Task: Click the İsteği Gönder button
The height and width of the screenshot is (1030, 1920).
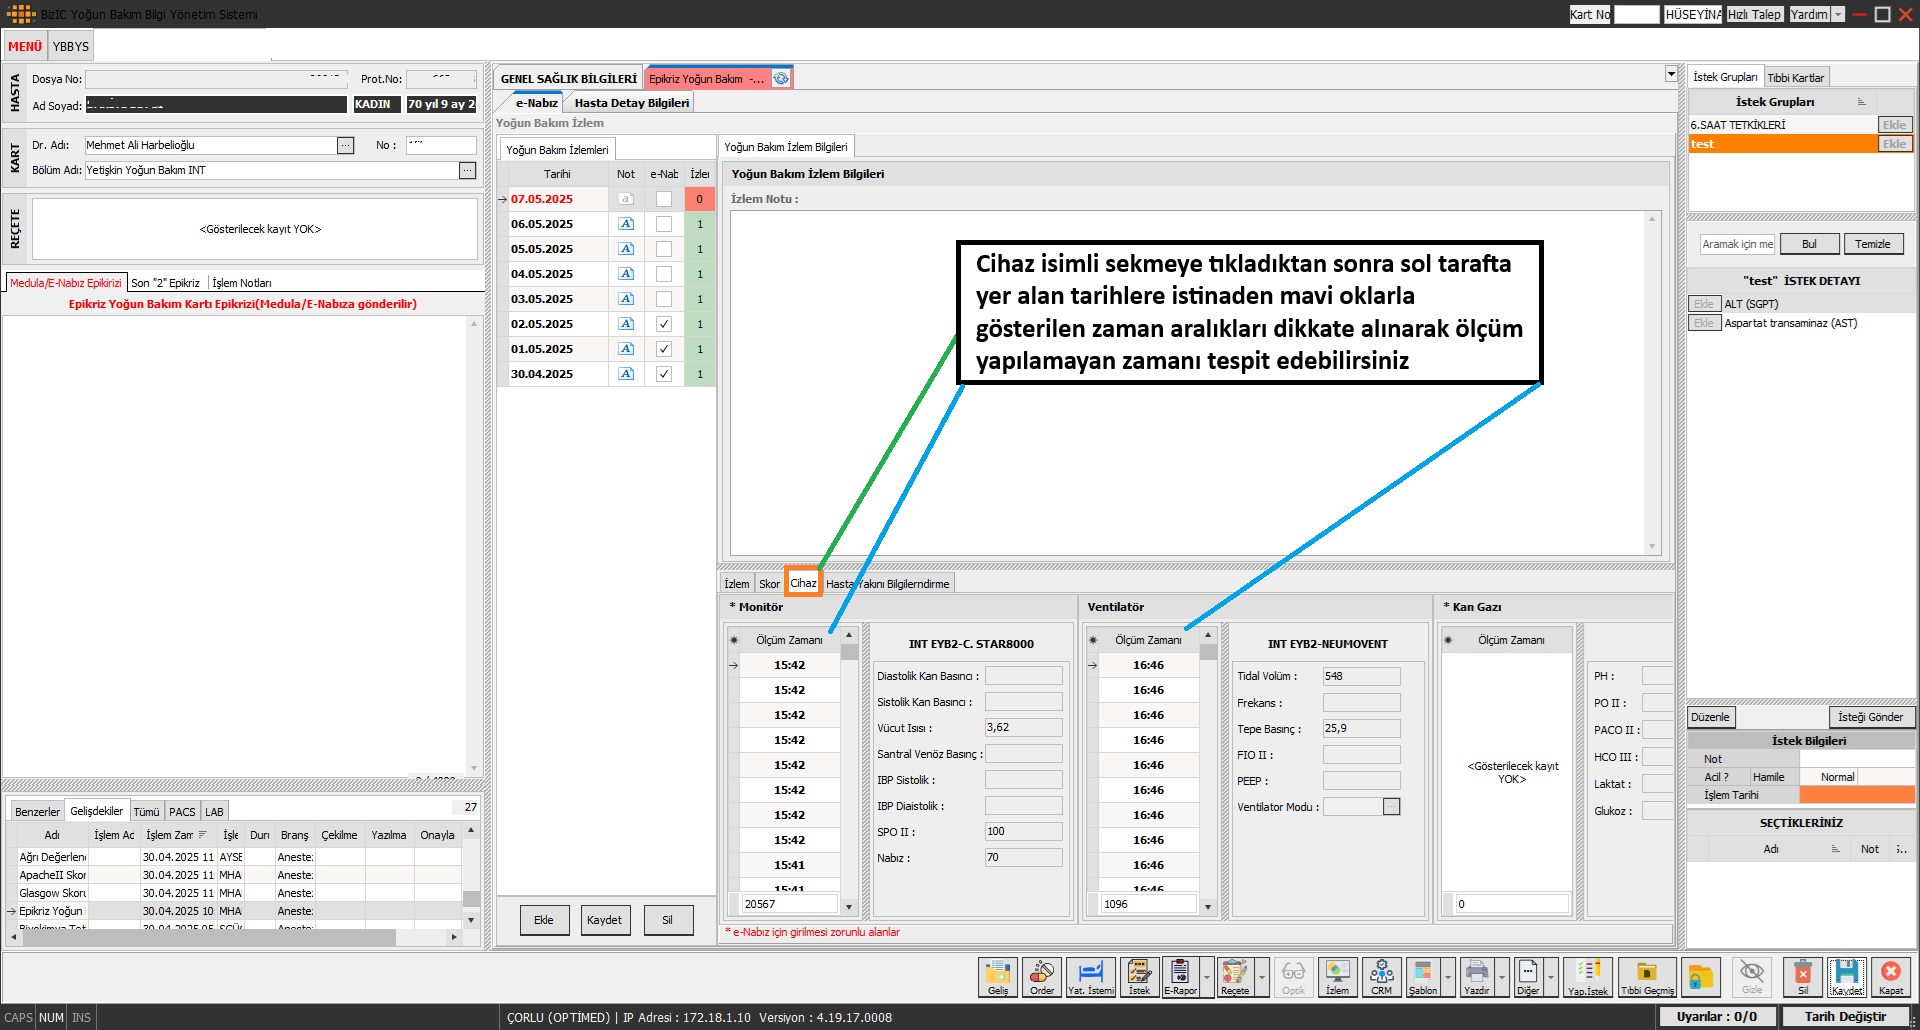Action: pos(1870,717)
